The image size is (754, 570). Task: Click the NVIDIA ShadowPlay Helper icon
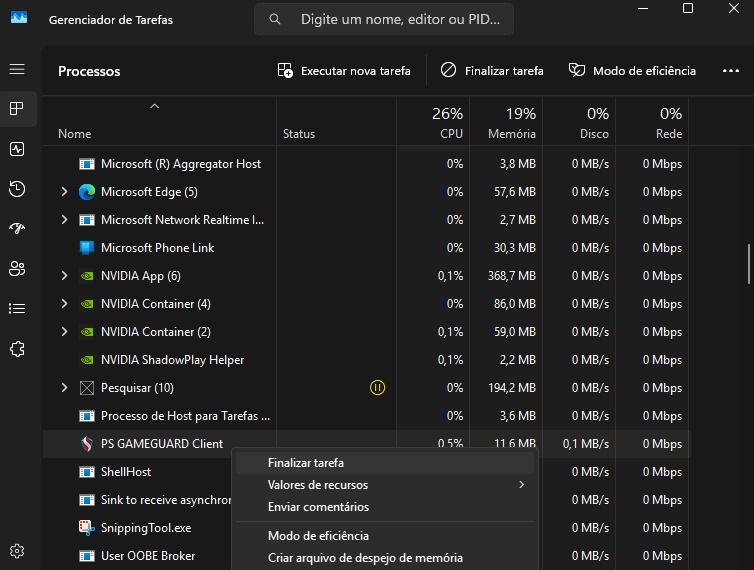tap(87, 360)
